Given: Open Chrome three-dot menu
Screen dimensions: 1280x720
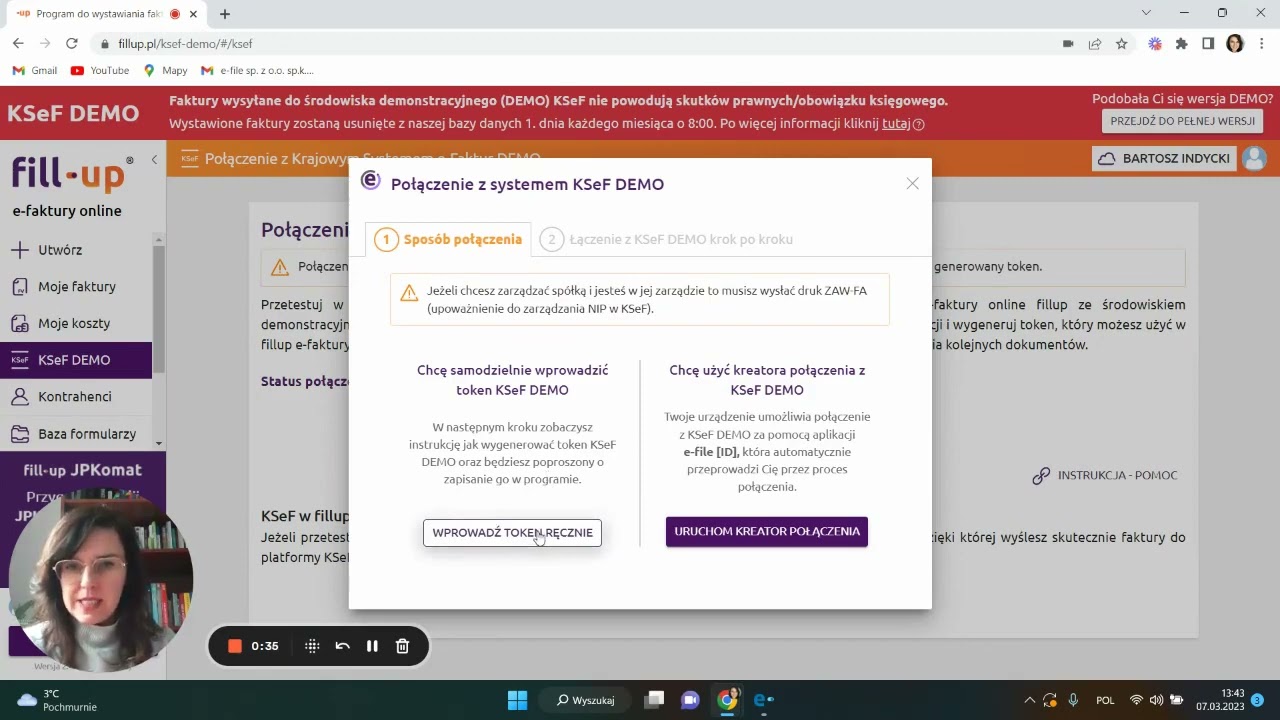Looking at the screenshot, I should point(1262,44).
